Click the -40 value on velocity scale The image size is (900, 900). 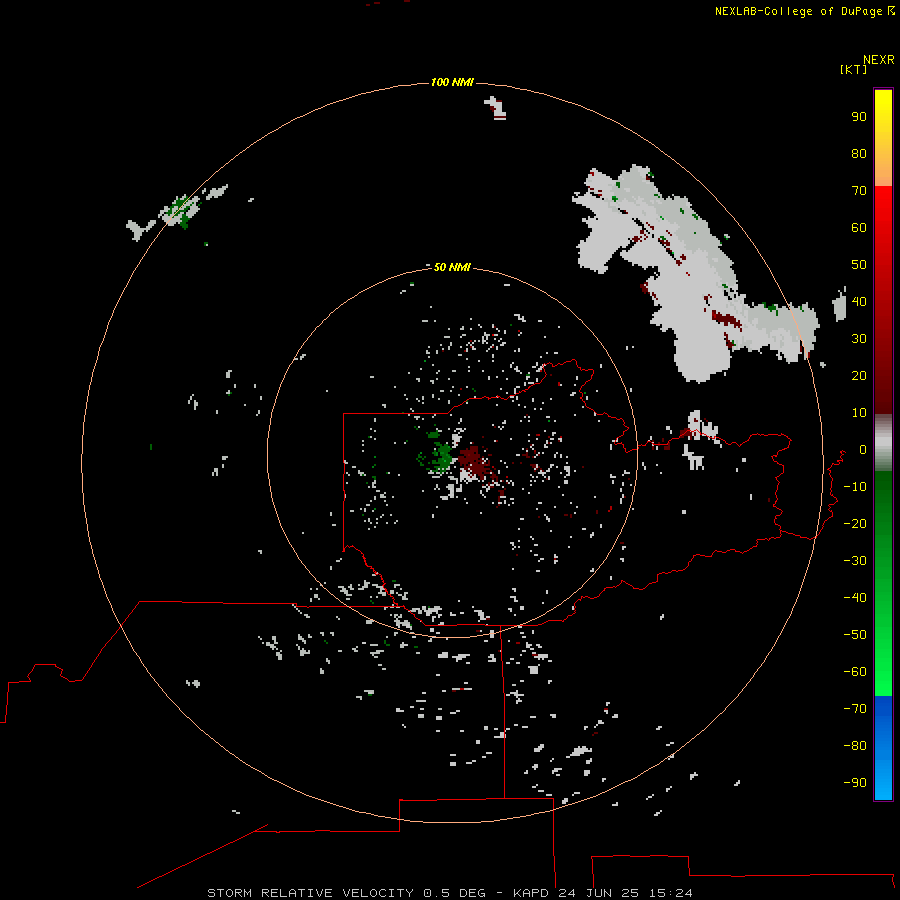855,598
